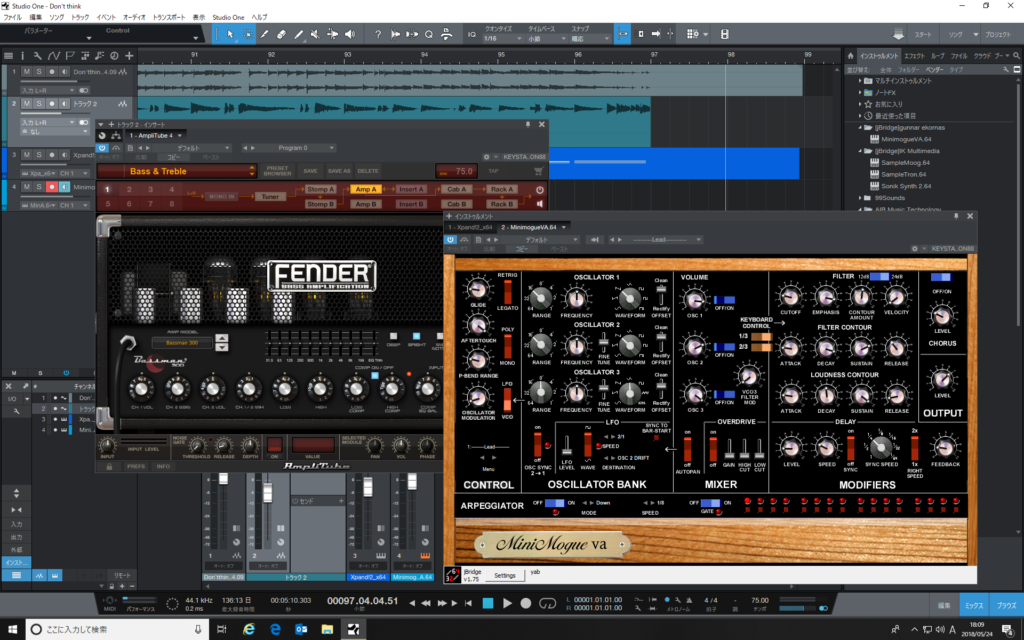Solo track 2

point(39,104)
